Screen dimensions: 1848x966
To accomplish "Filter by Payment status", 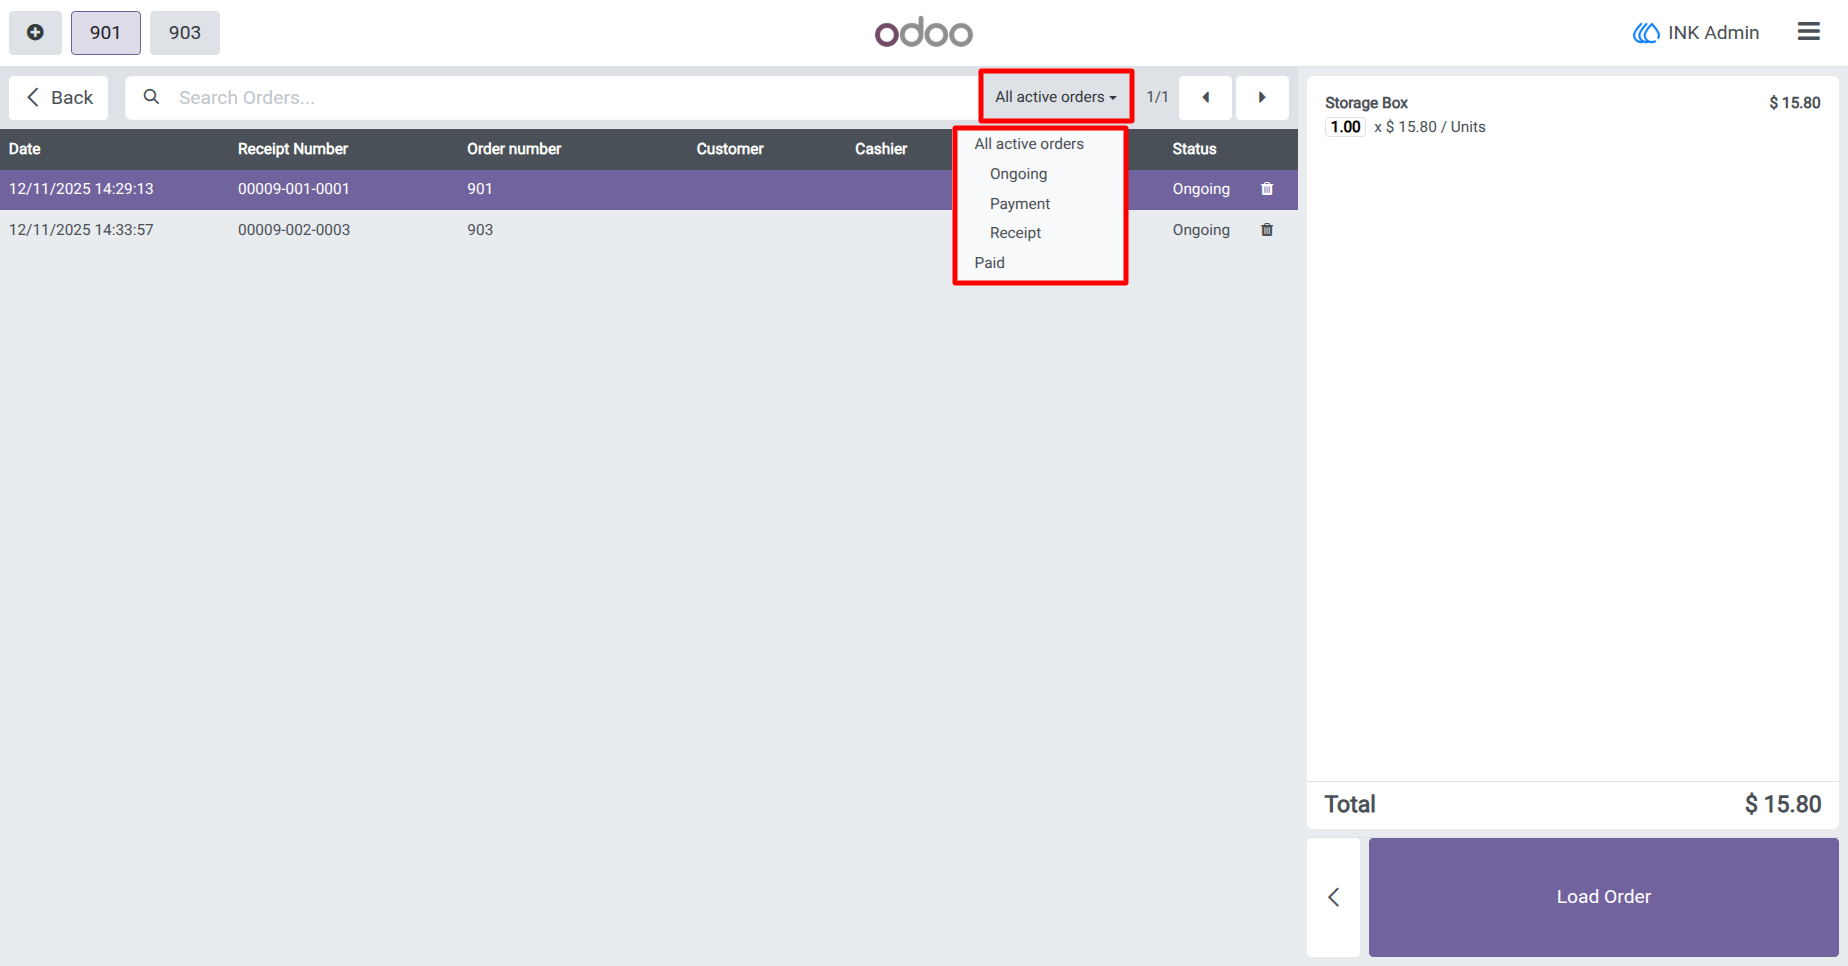I will [1020, 204].
